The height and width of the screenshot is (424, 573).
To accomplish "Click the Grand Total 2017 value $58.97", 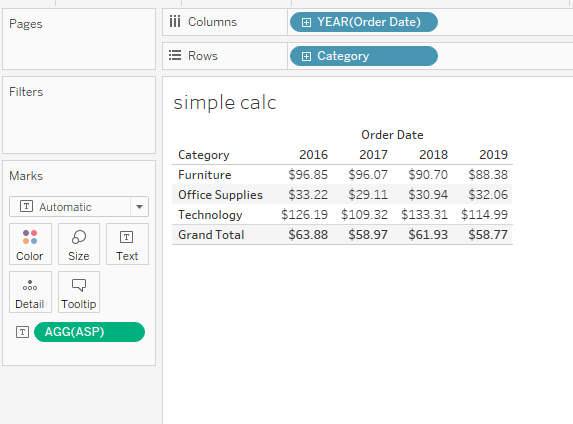I will click(x=368, y=235).
